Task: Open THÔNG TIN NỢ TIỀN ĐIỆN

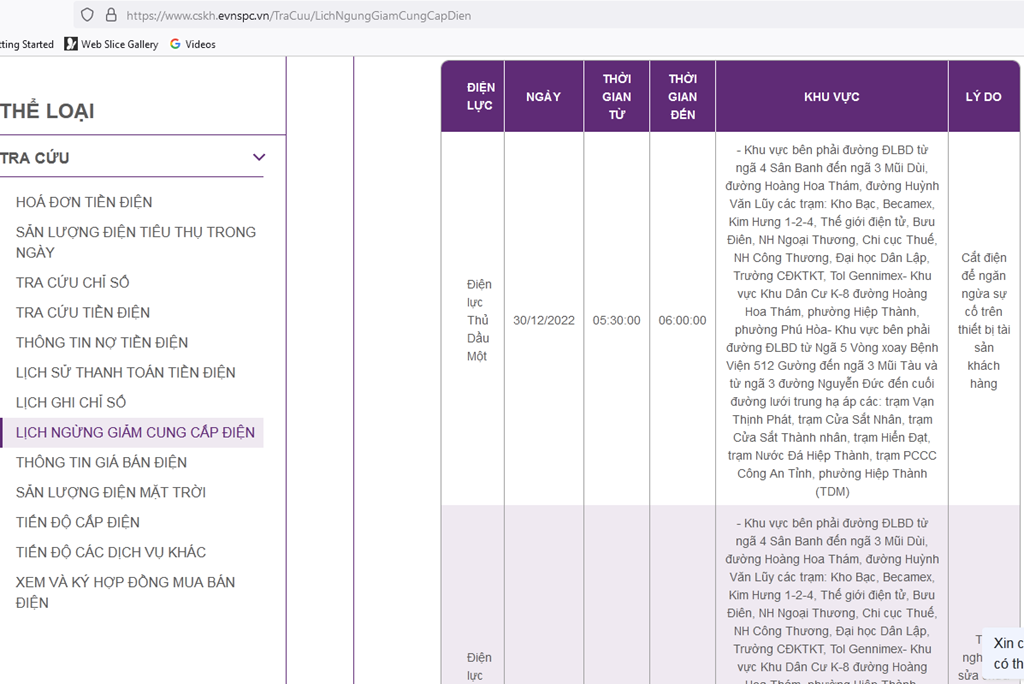Action: (102, 342)
